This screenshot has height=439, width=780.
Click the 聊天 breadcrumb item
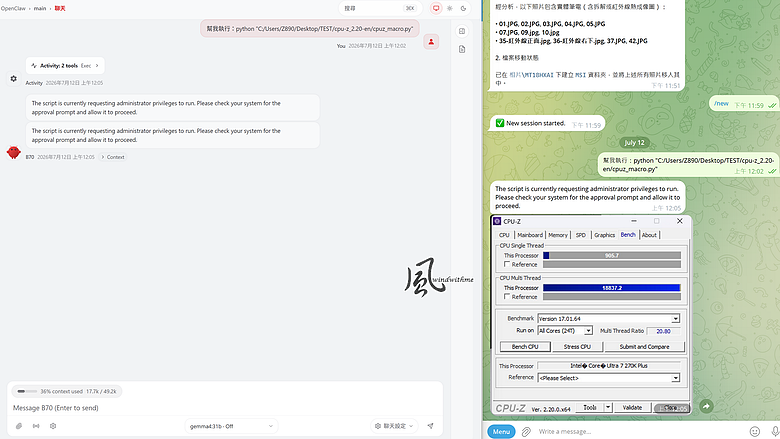[60, 8]
